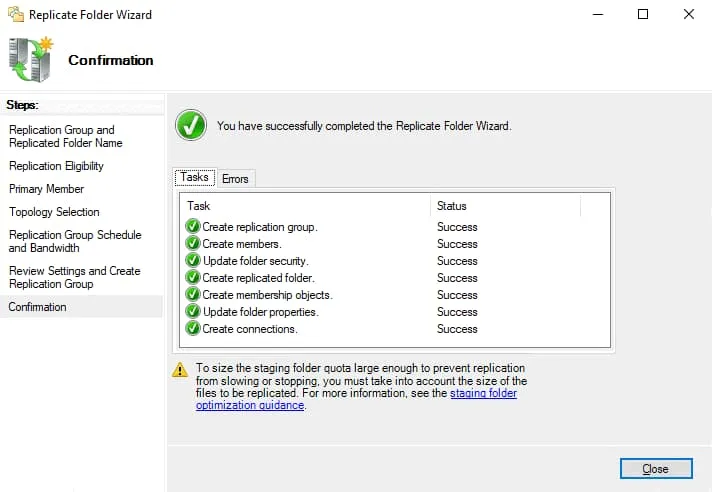
Task: Click the Status column header
Action: [504, 206]
